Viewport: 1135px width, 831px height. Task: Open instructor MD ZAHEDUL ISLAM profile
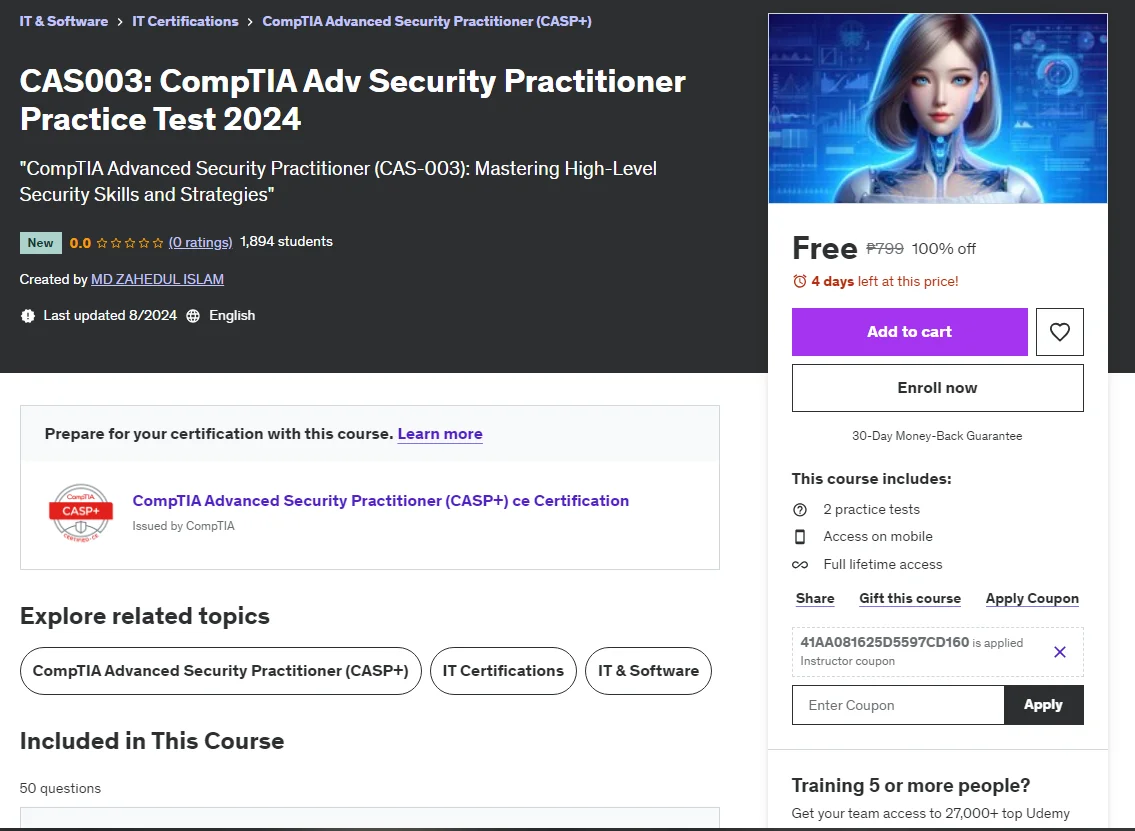coord(157,279)
